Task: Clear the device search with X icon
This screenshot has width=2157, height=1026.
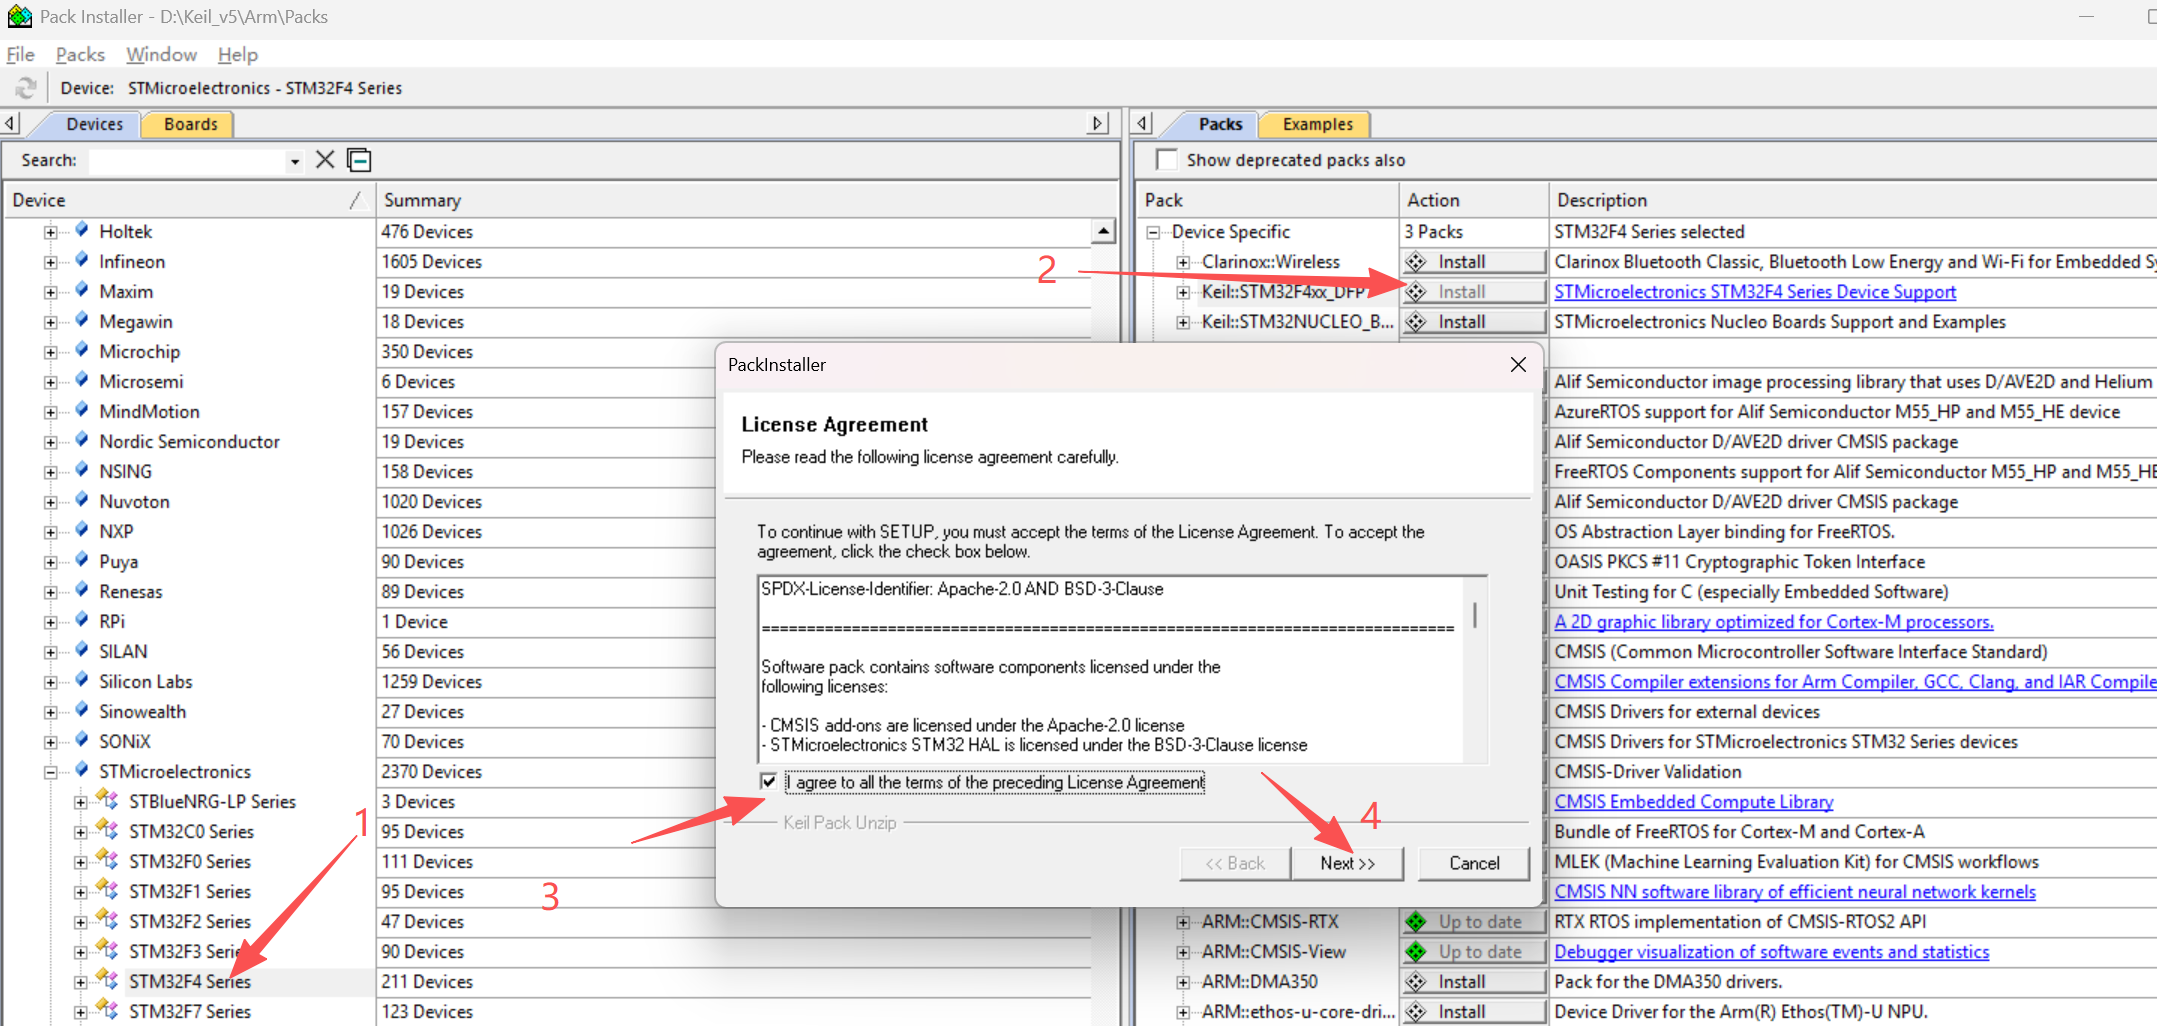Action: (x=325, y=160)
